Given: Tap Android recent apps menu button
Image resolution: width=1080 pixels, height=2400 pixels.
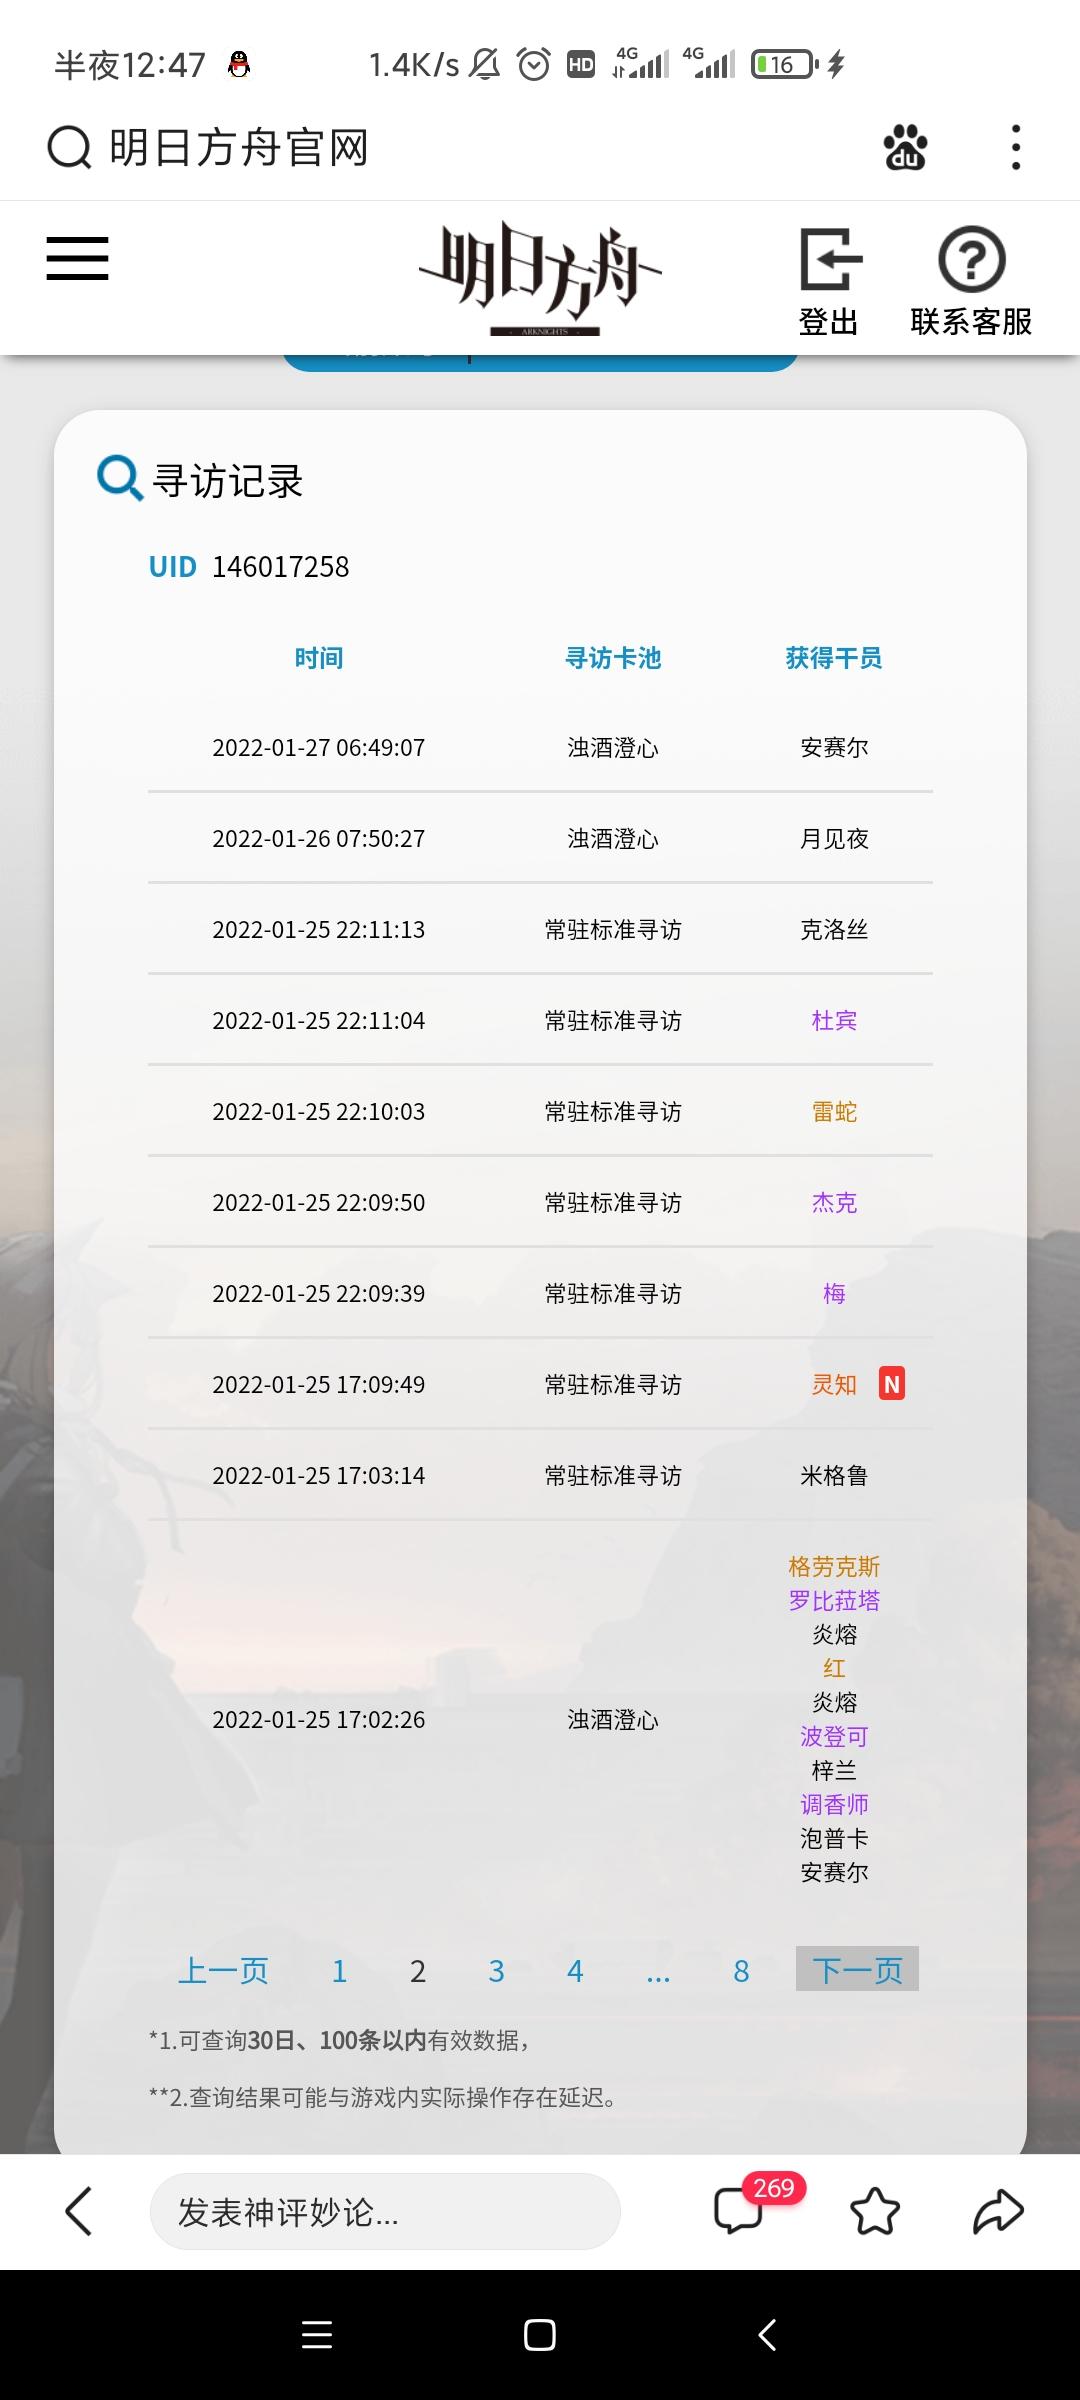Looking at the screenshot, I should [317, 2334].
